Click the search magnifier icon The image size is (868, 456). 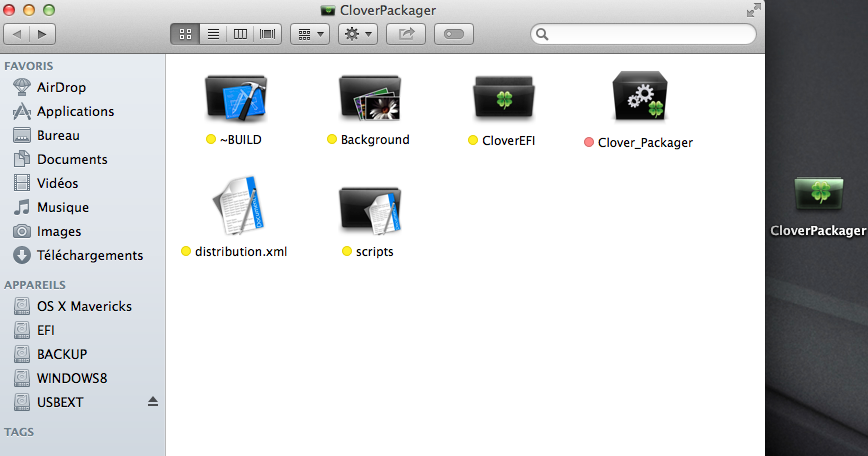click(x=542, y=34)
